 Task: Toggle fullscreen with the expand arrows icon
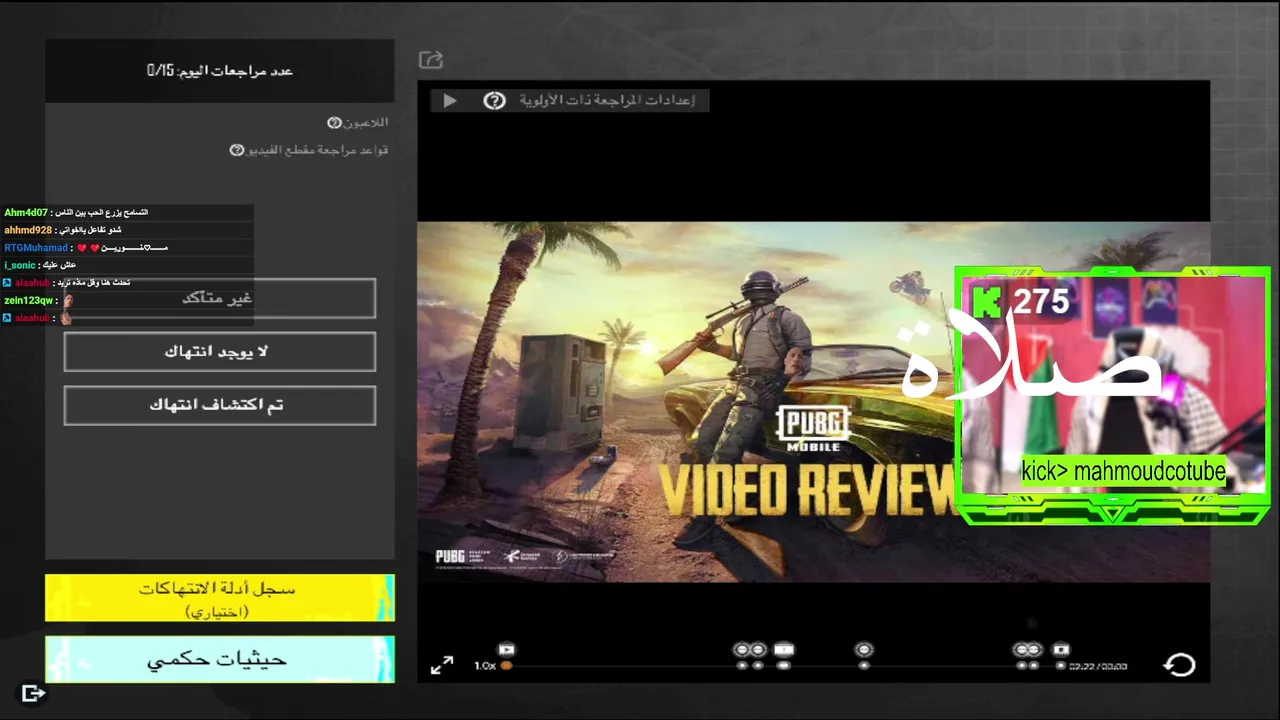click(x=442, y=665)
